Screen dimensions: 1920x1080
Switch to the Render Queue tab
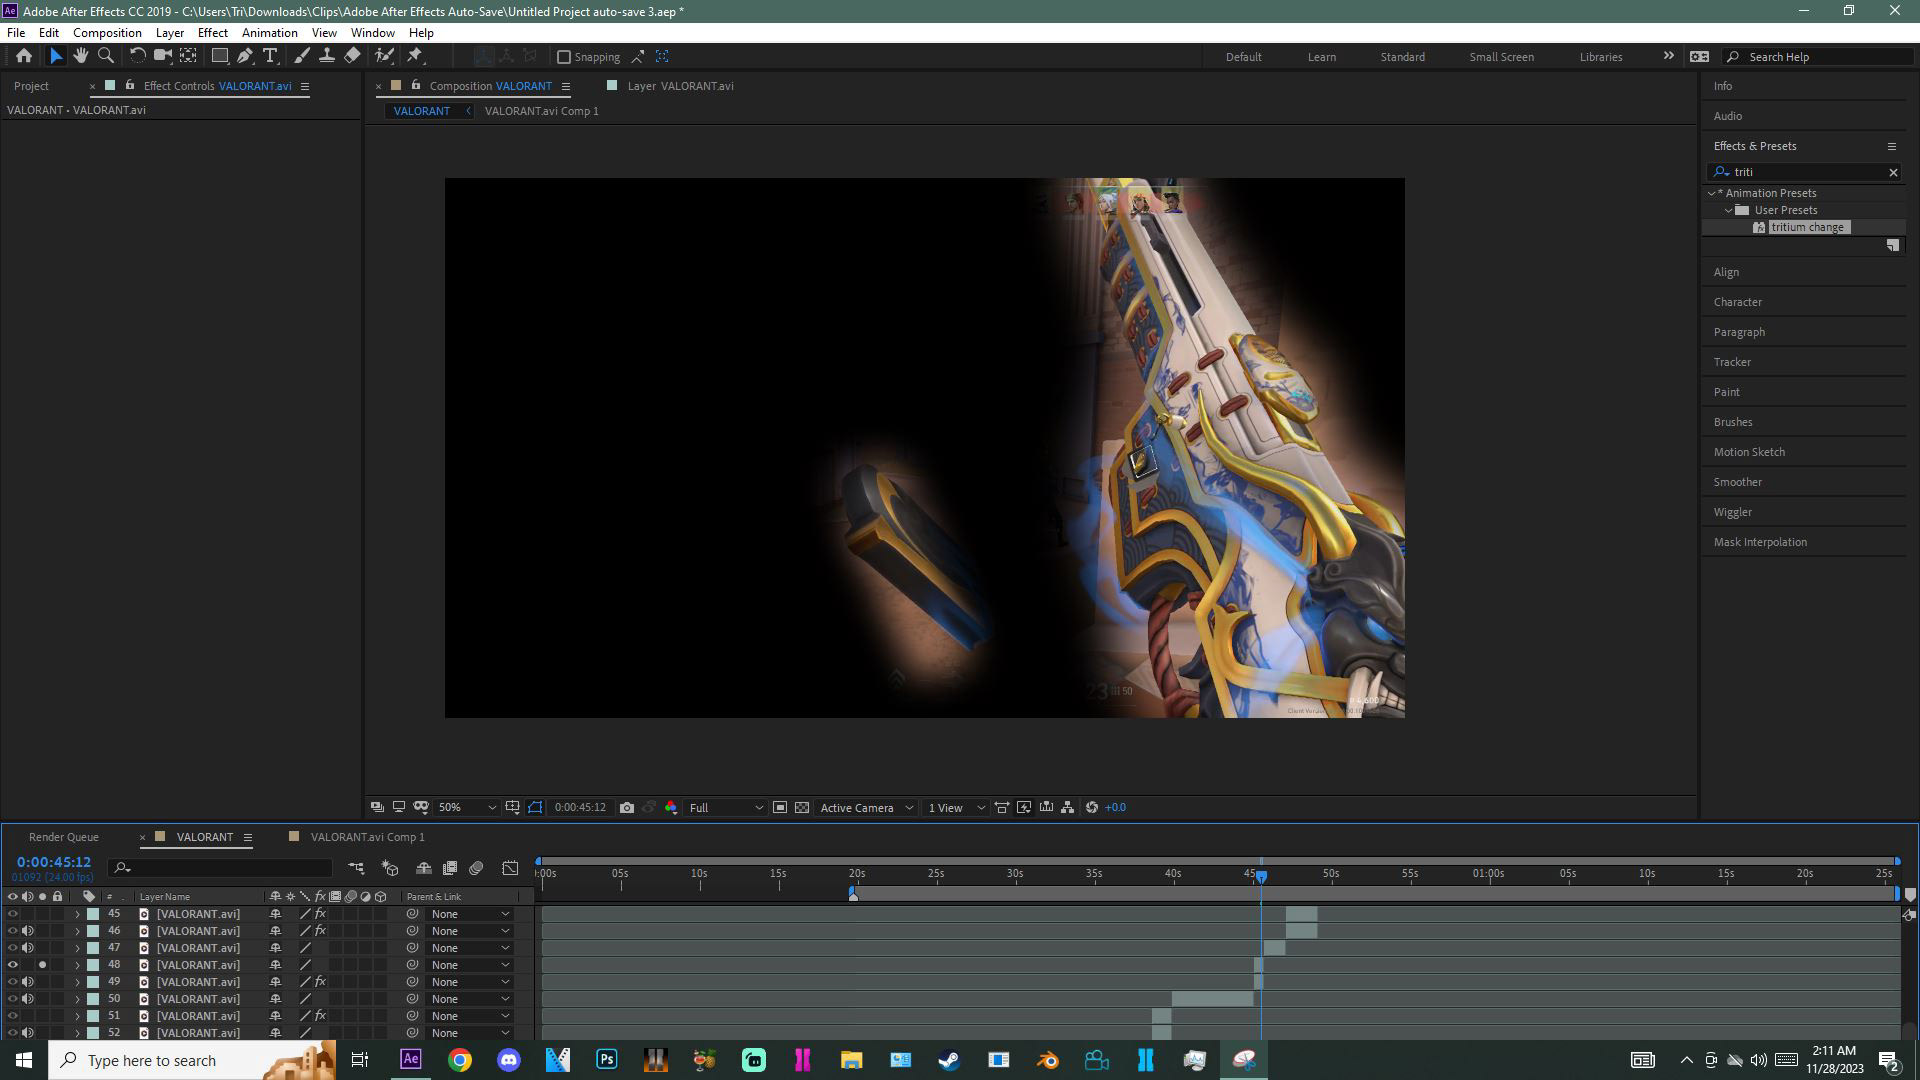click(x=63, y=837)
